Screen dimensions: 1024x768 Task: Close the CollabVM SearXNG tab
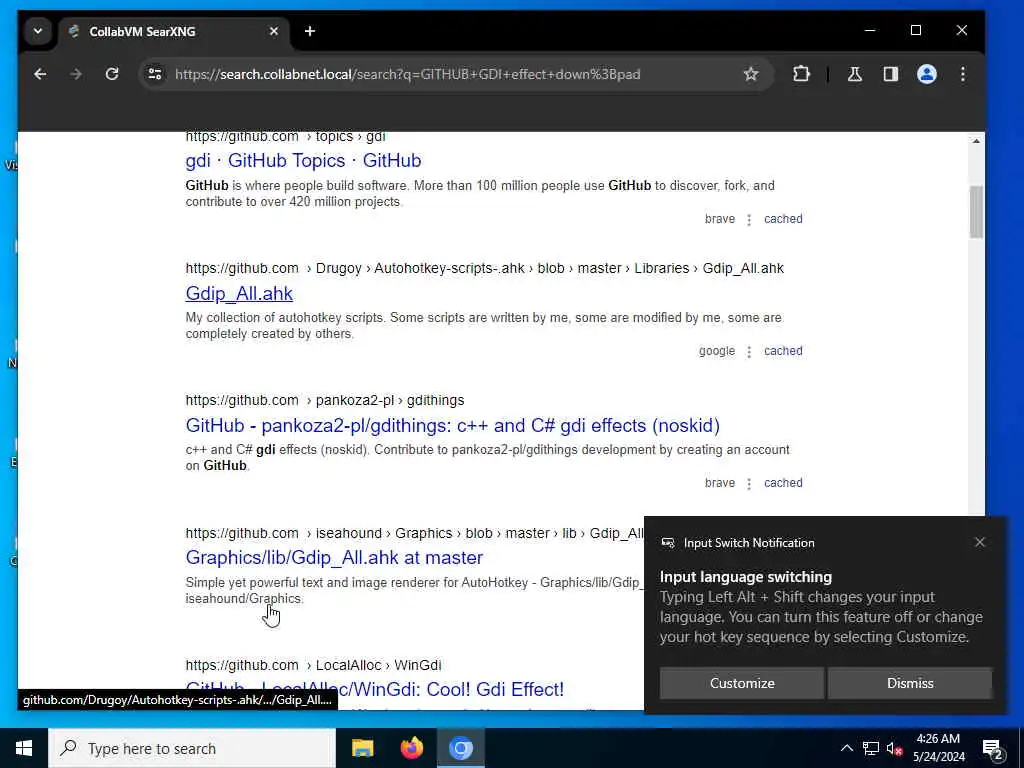tap(274, 31)
